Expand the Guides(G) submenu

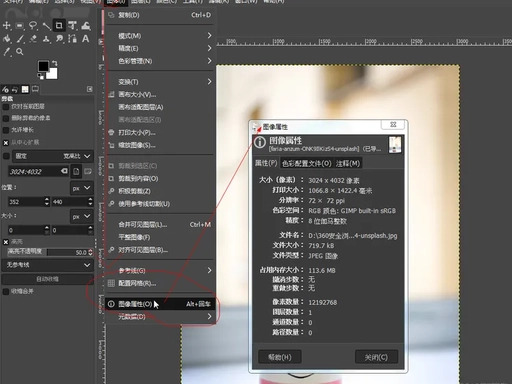[x=161, y=270]
